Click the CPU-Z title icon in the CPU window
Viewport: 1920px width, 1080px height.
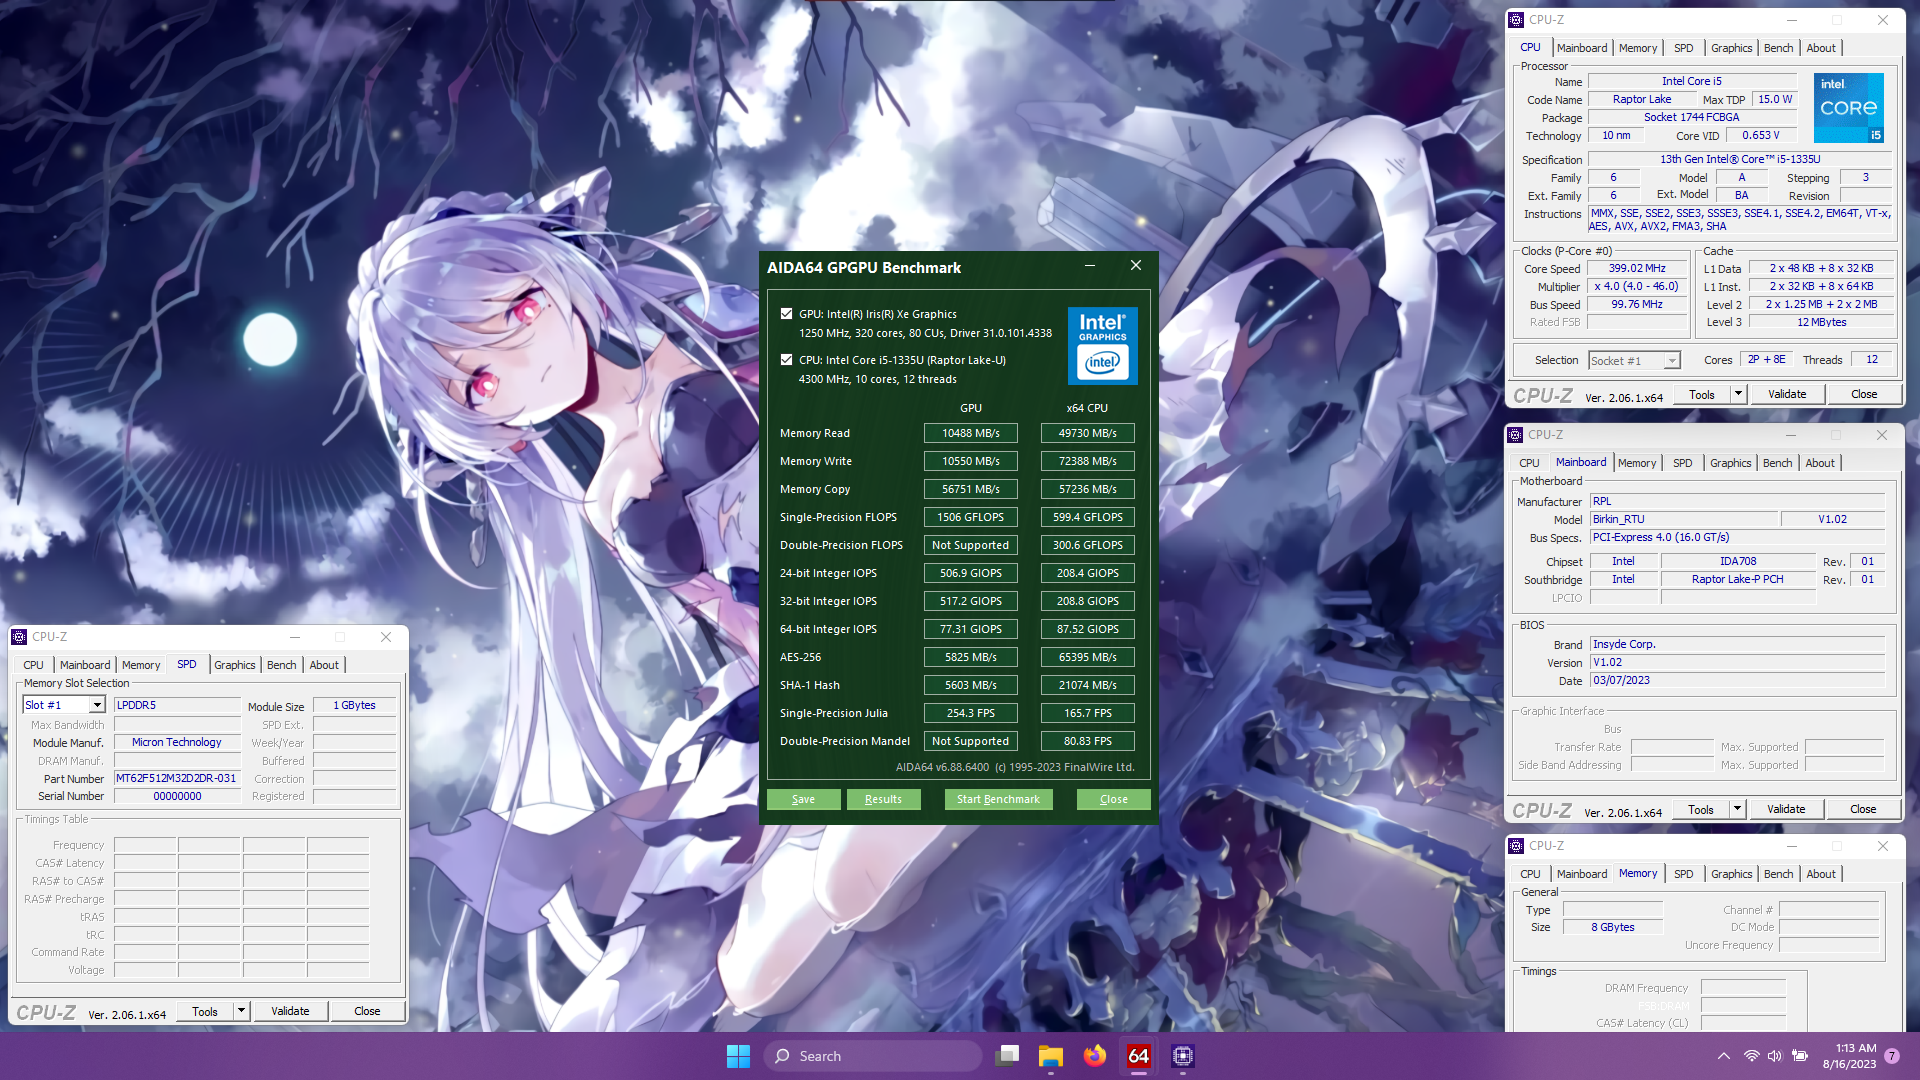pos(1516,20)
